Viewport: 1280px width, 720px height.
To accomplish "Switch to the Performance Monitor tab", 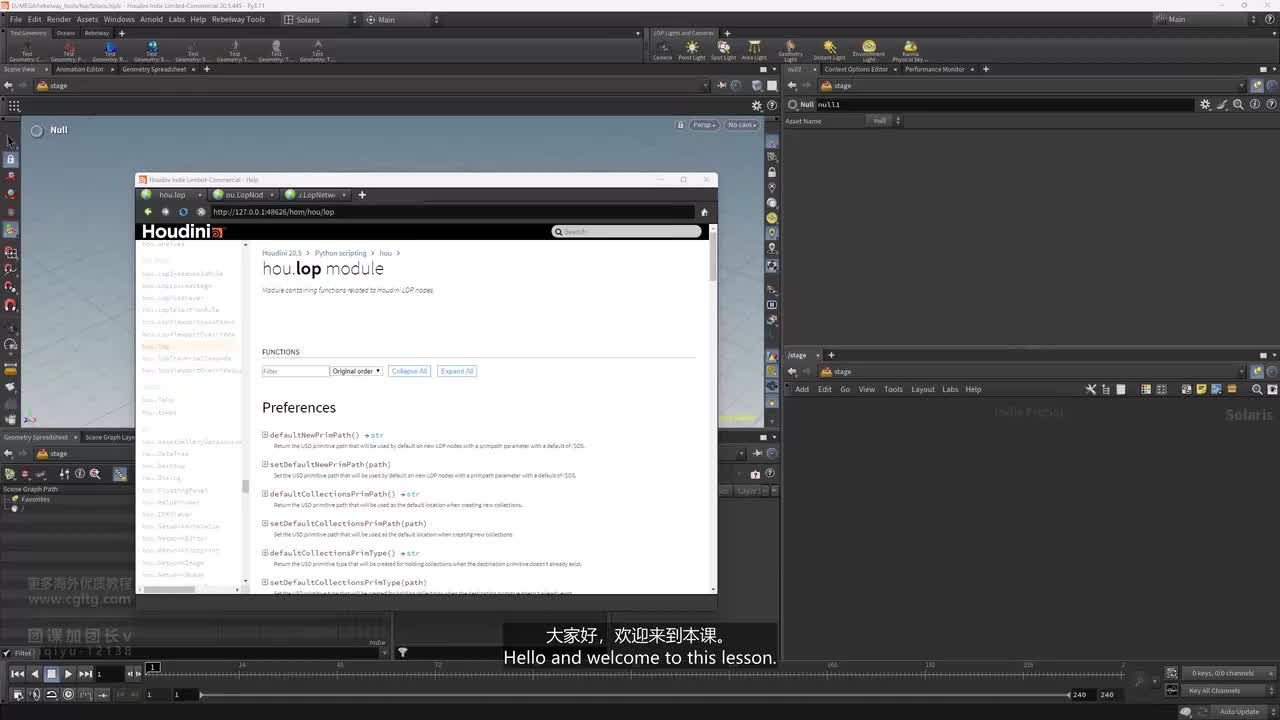I will coord(935,69).
